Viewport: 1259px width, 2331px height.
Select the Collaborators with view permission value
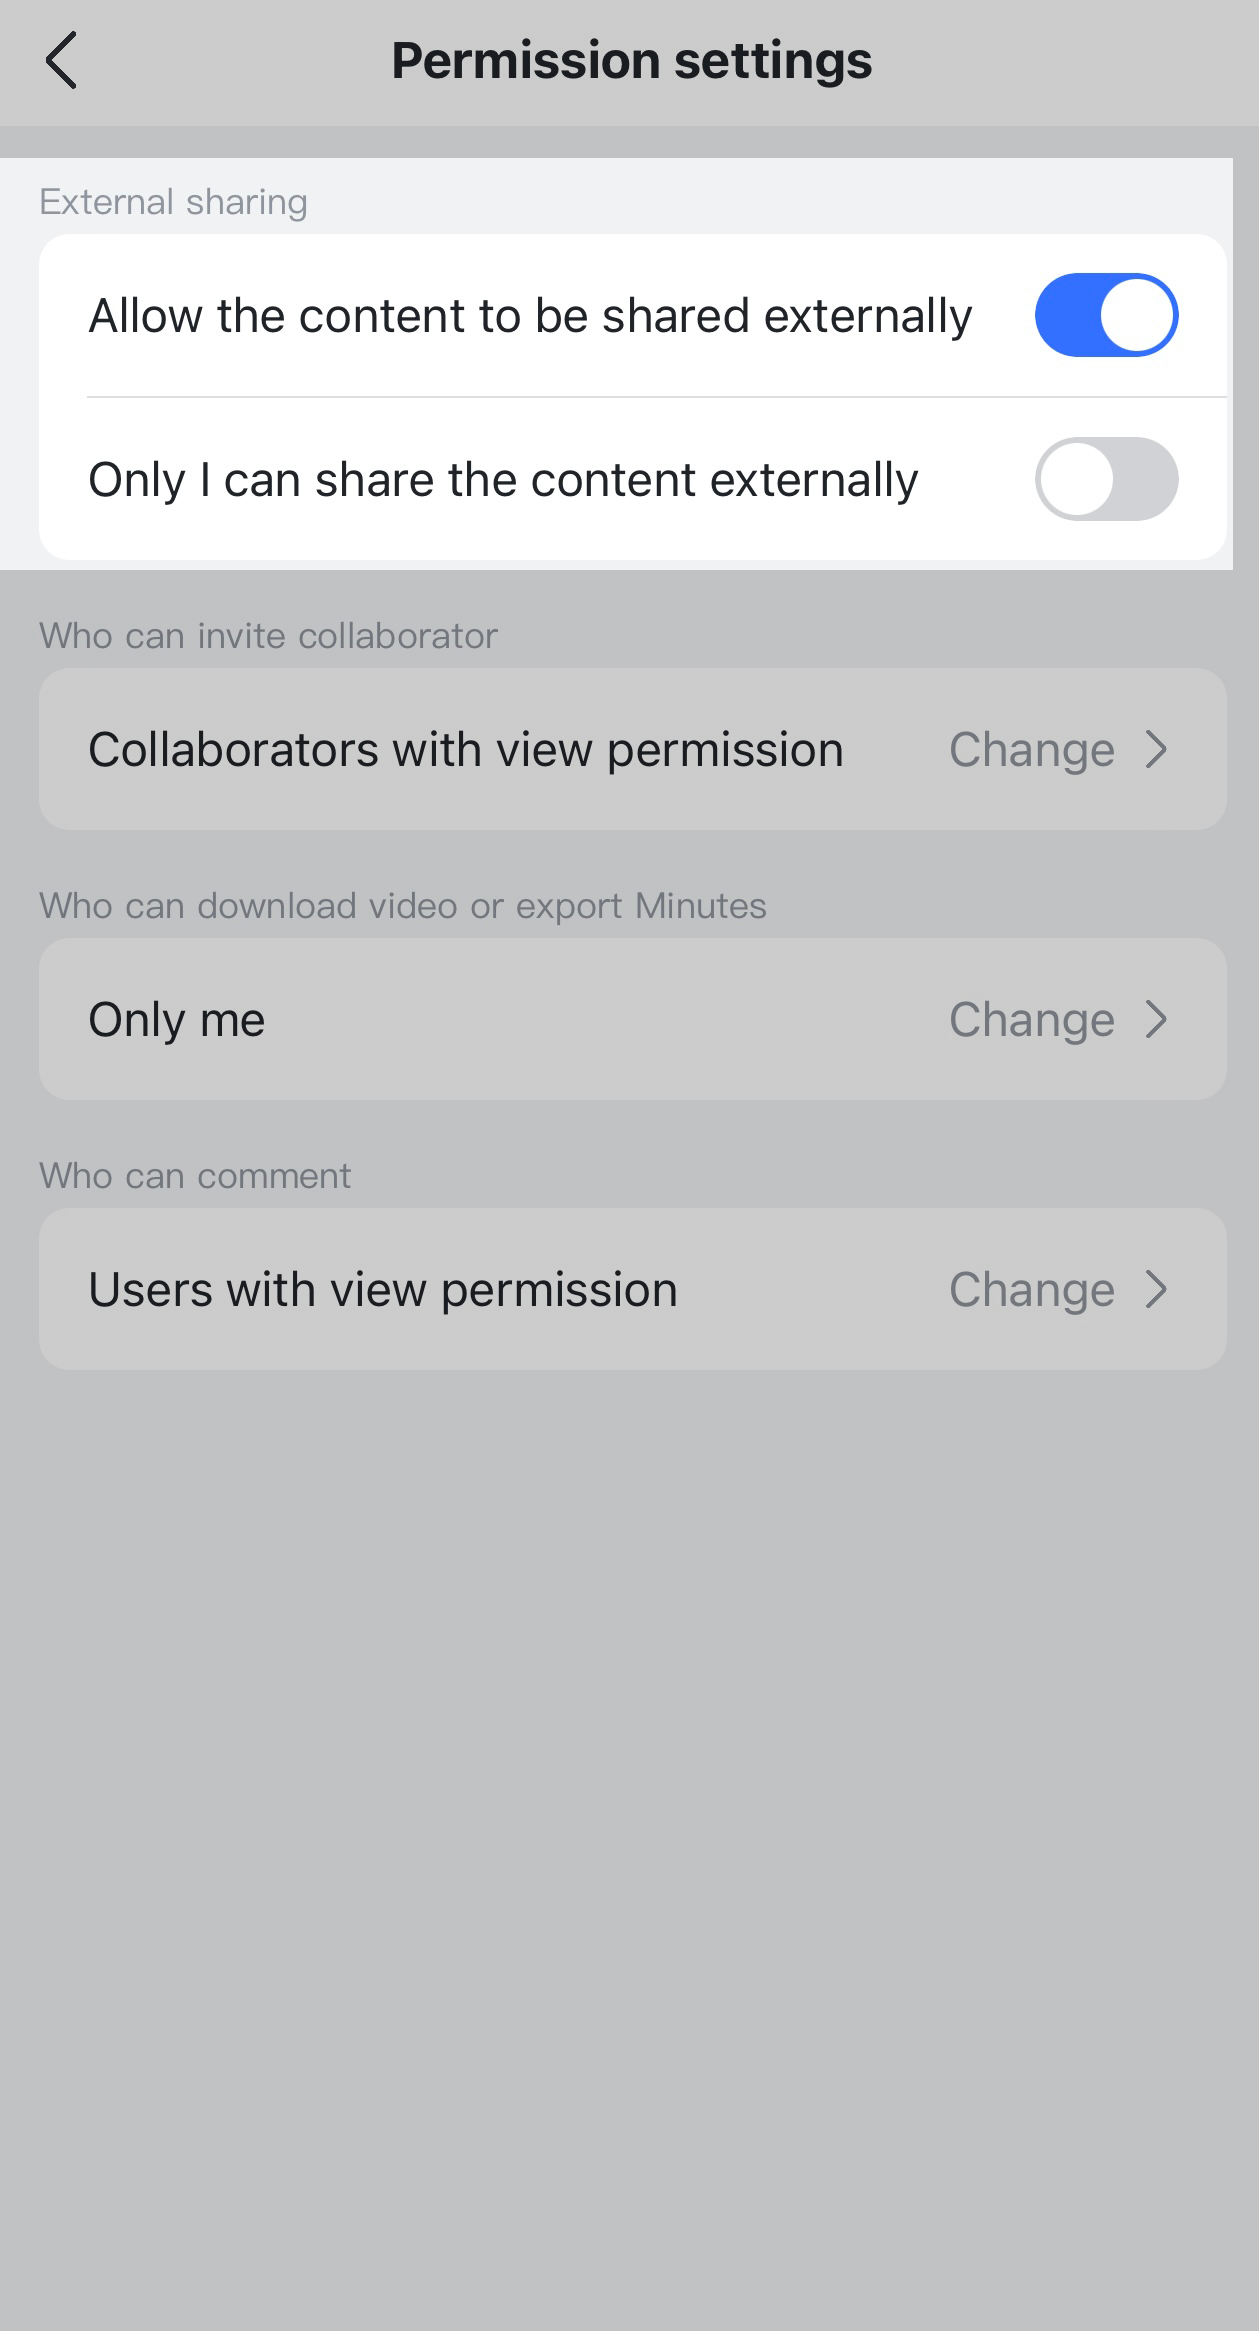466,749
